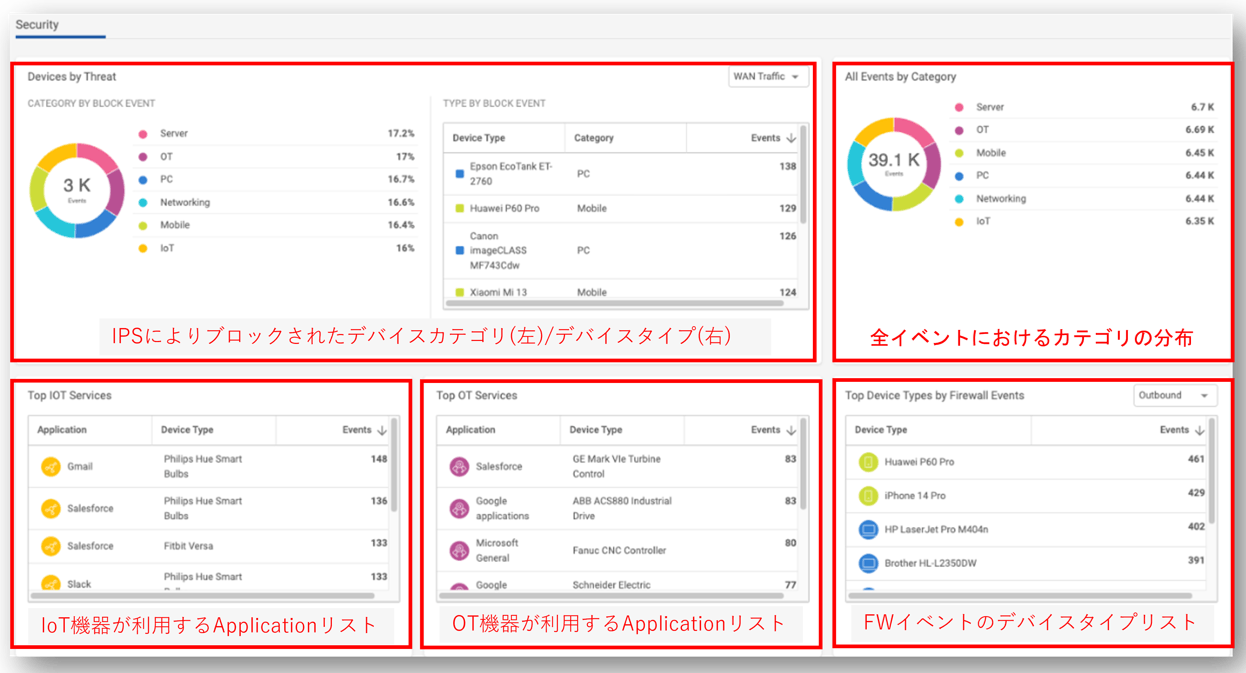
Task: Click the Huawei P60 Pro mobile icon in Firewall Events
Action: pyautogui.click(x=868, y=462)
